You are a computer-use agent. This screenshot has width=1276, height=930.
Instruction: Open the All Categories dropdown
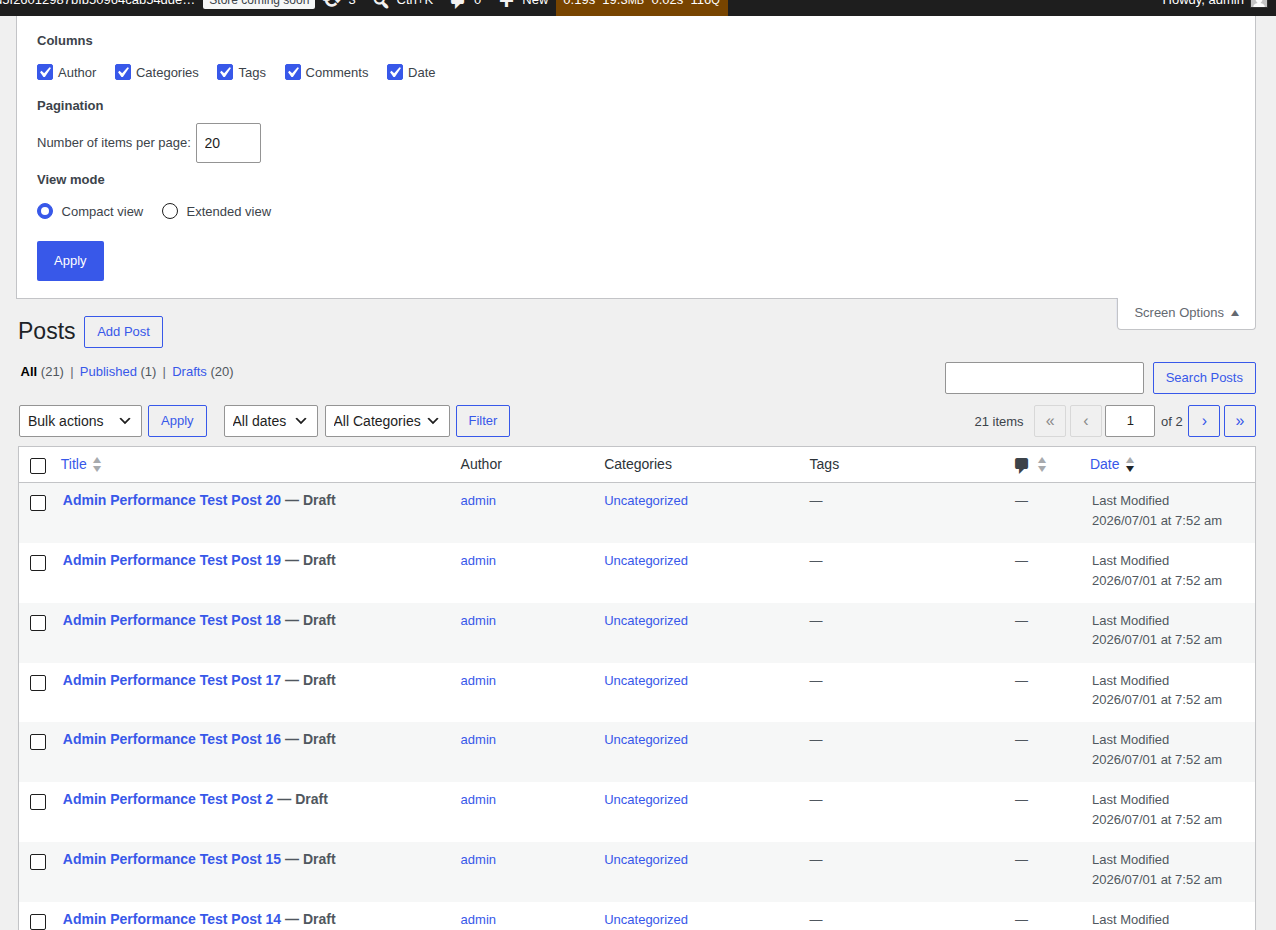pos(387,421)
